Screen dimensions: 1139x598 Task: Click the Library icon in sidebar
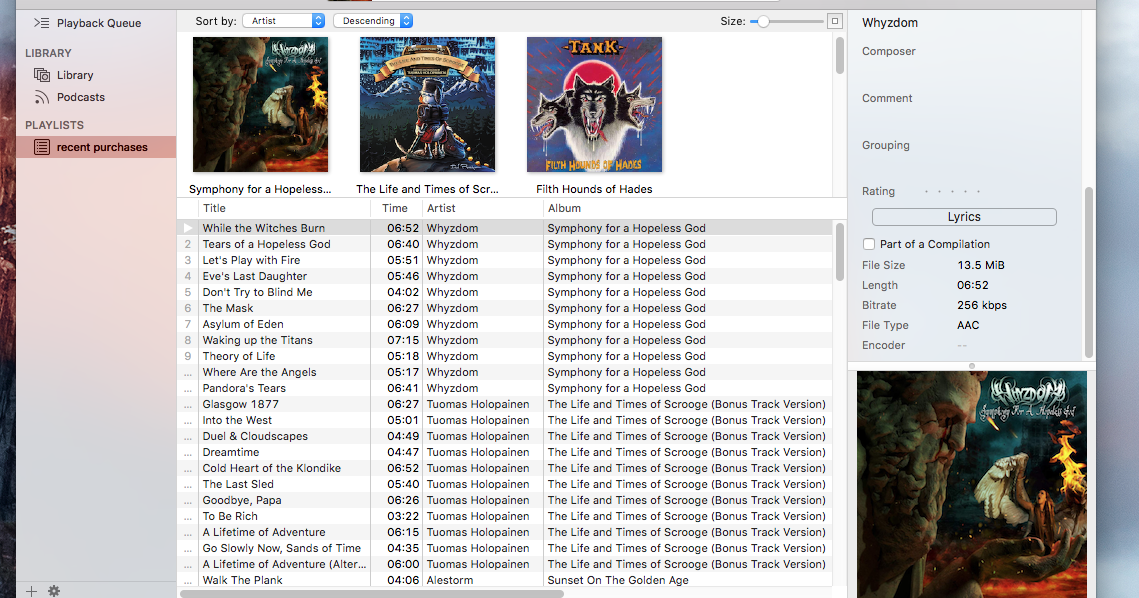tap(42, 75)
